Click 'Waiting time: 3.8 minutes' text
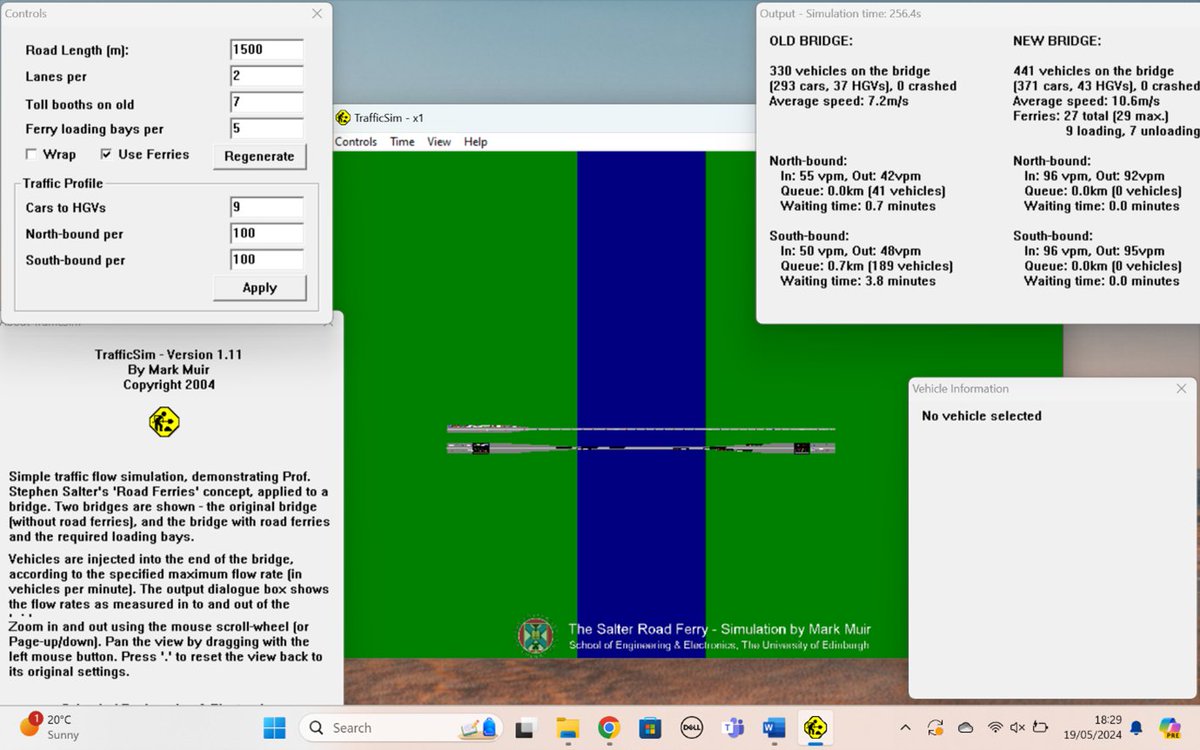 858,281
